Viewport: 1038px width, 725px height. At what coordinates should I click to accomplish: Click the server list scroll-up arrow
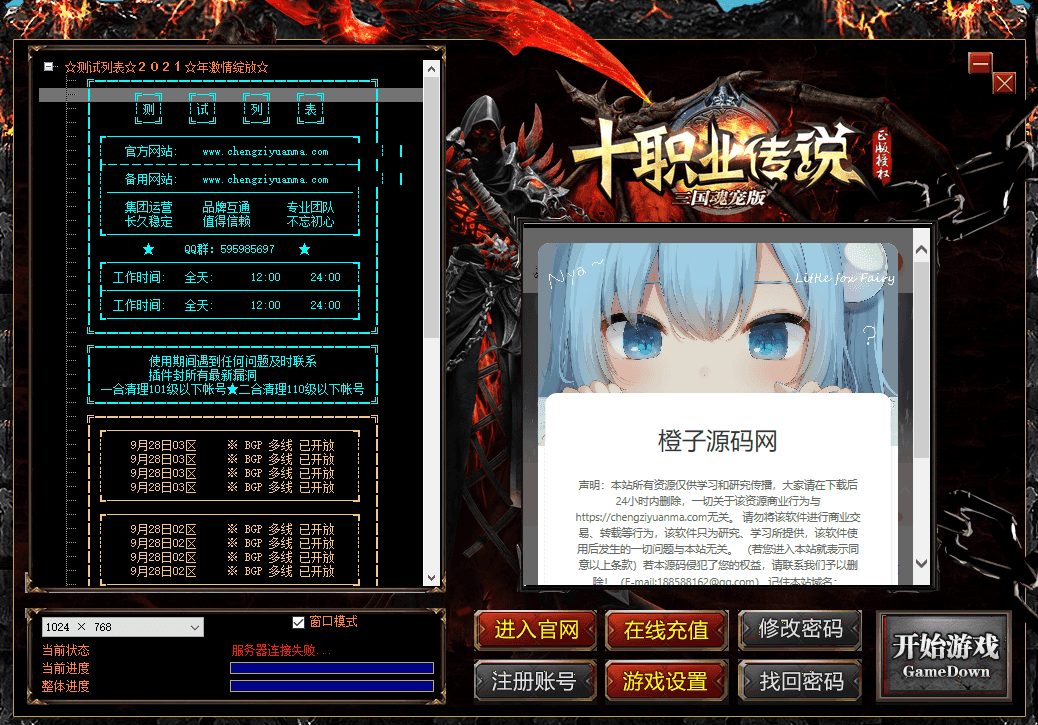431,69
